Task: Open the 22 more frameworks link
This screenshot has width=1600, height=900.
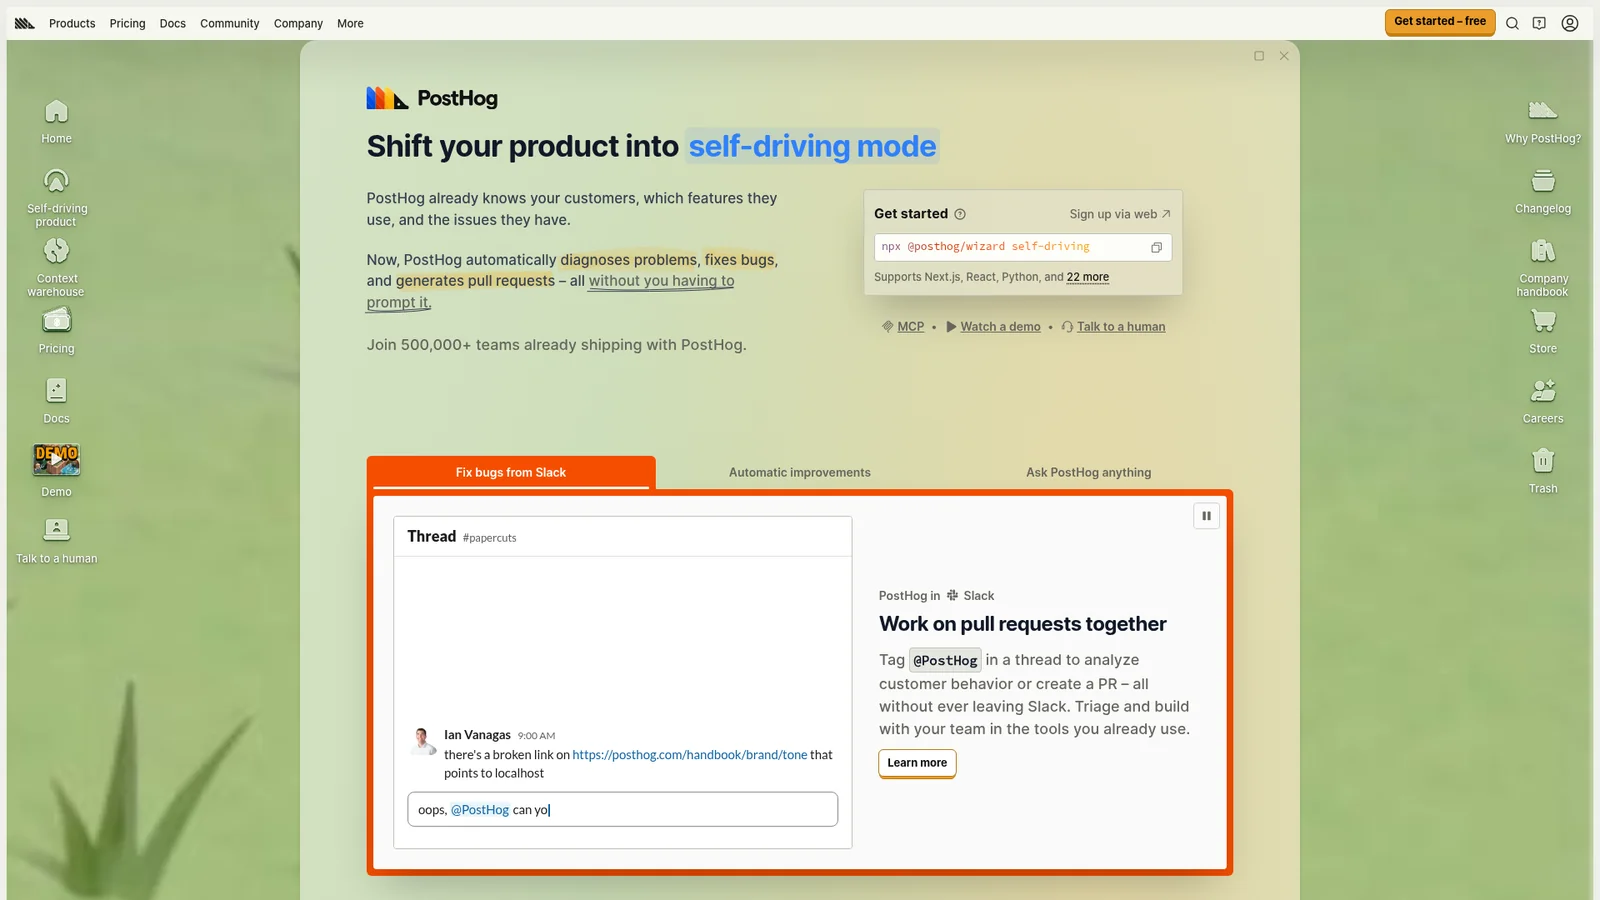Action: coord(1088,277)
